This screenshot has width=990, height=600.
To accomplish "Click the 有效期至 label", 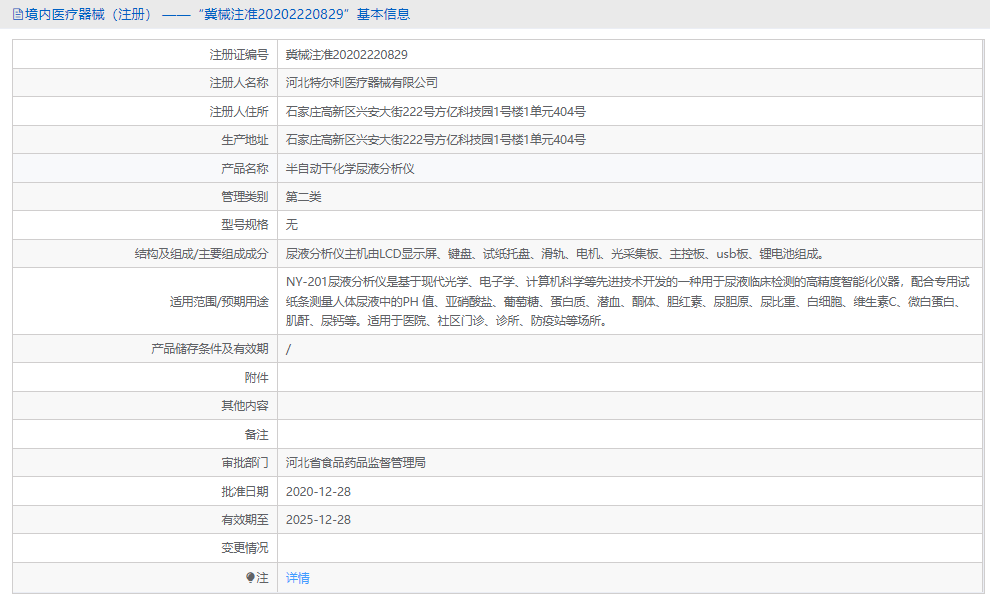I will (x=244, y=520).
